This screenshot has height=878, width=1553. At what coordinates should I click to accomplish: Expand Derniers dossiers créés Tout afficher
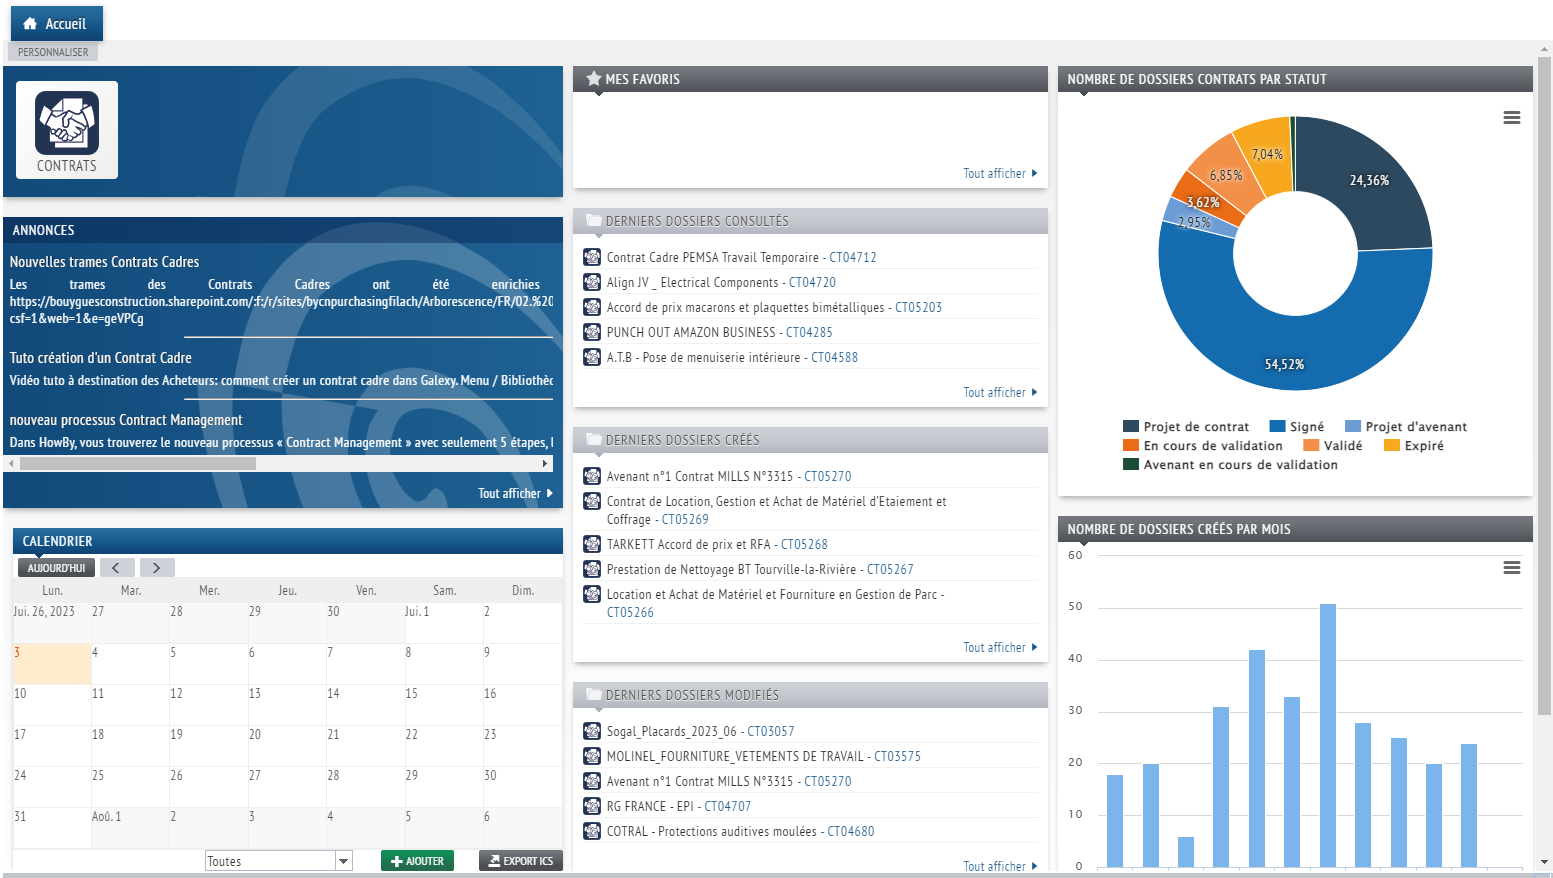tap(1000, 648)
